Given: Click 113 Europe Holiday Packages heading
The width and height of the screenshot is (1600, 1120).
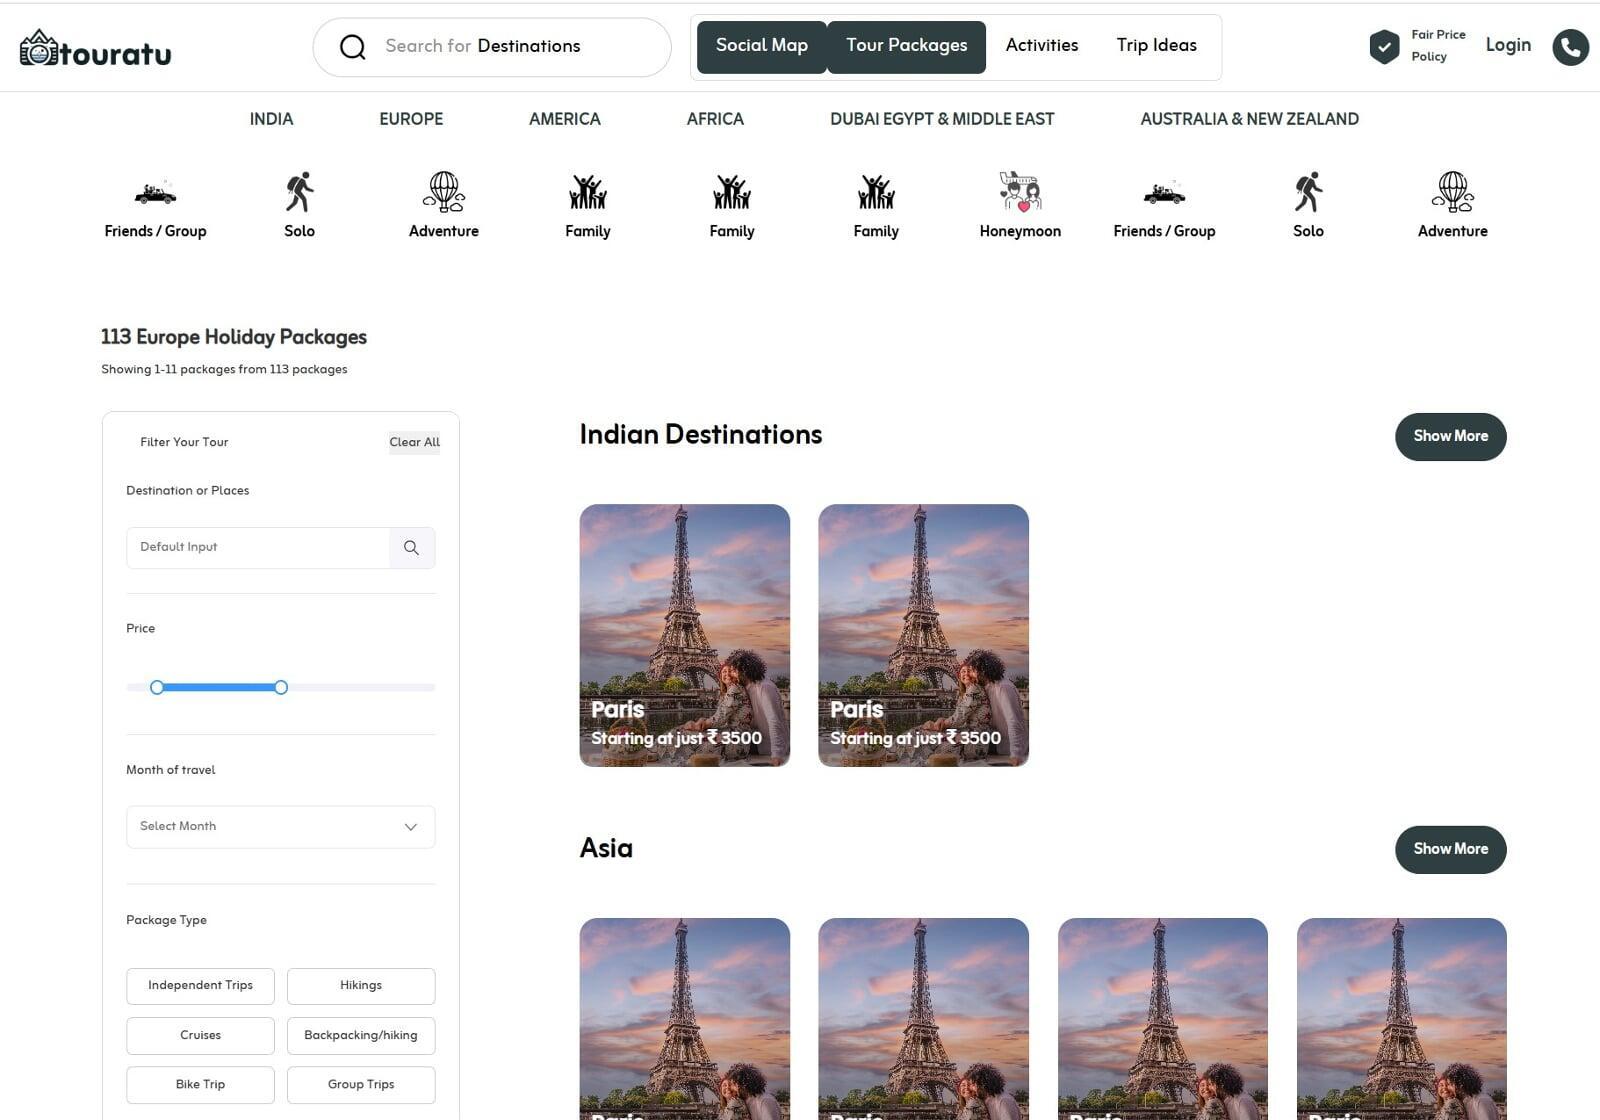Looking at the screenshot, I should (x=234, y=337).
